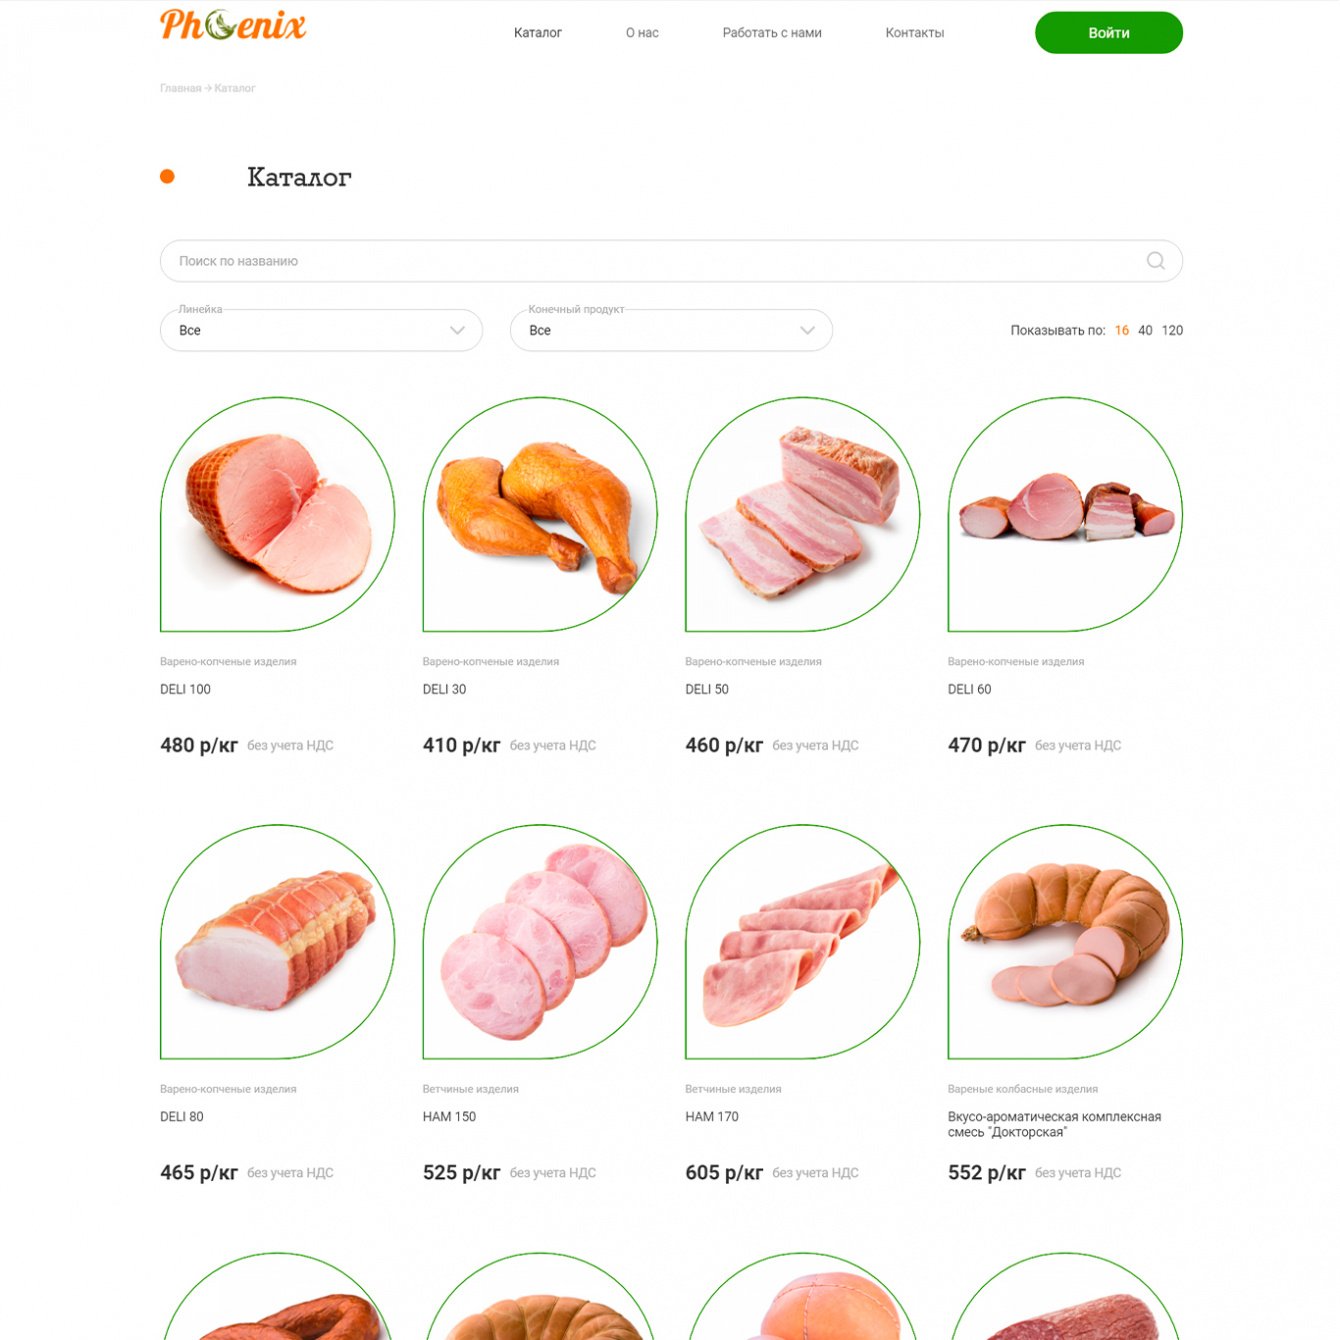
Task: Open the Докторская sausage product image
Action: (x=1065, y=942)
